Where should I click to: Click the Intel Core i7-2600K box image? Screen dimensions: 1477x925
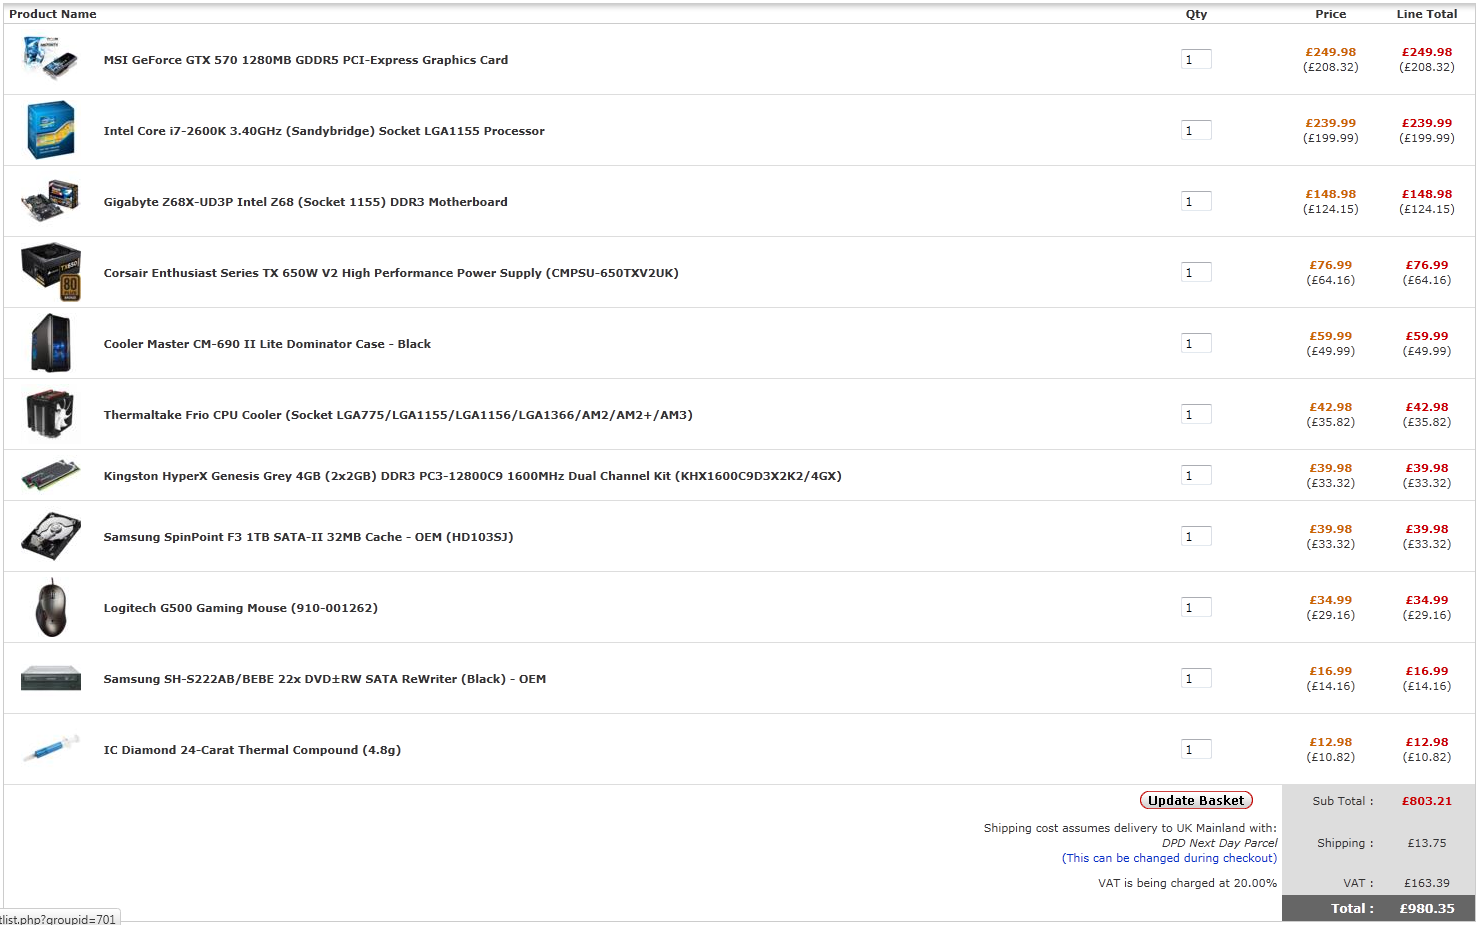point(50,130)
